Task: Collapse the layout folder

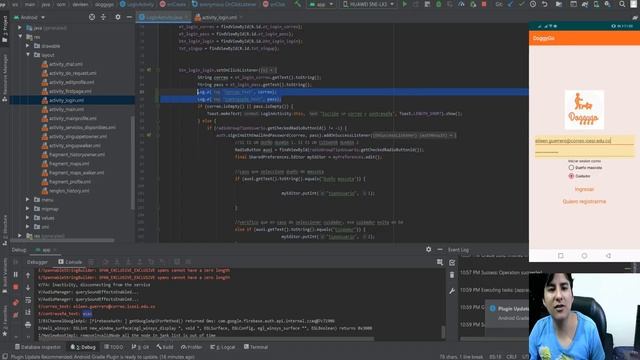Action: click(x=27, y=55)
